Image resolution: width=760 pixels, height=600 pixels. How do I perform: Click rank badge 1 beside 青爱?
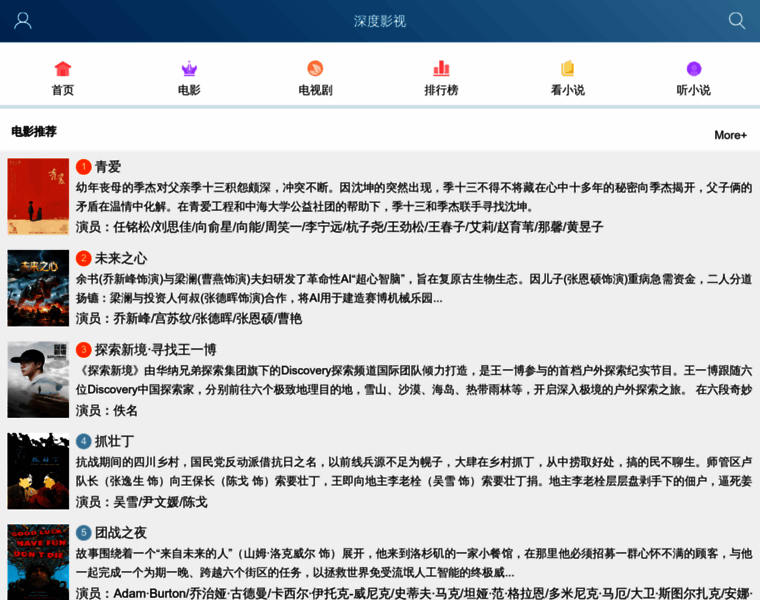84,167
